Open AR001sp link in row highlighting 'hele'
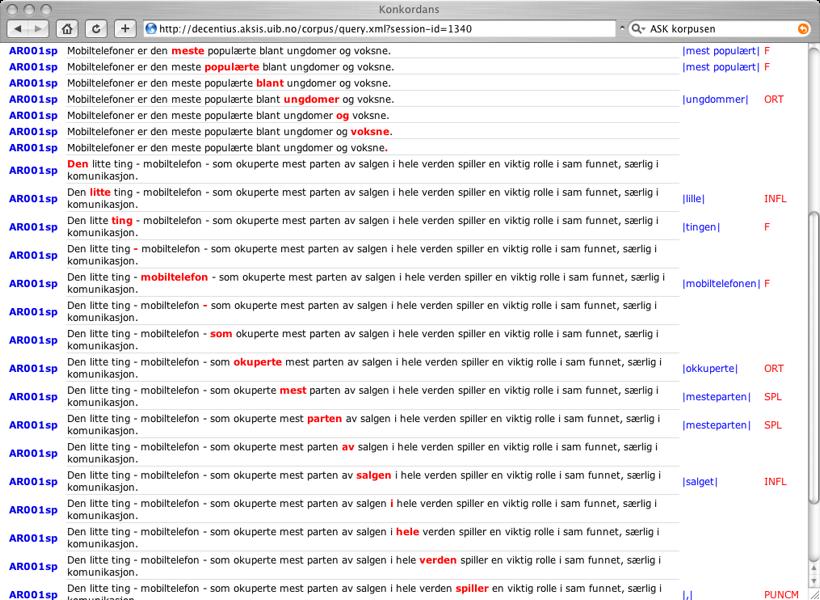820x600 pixels. click(33, 538)
